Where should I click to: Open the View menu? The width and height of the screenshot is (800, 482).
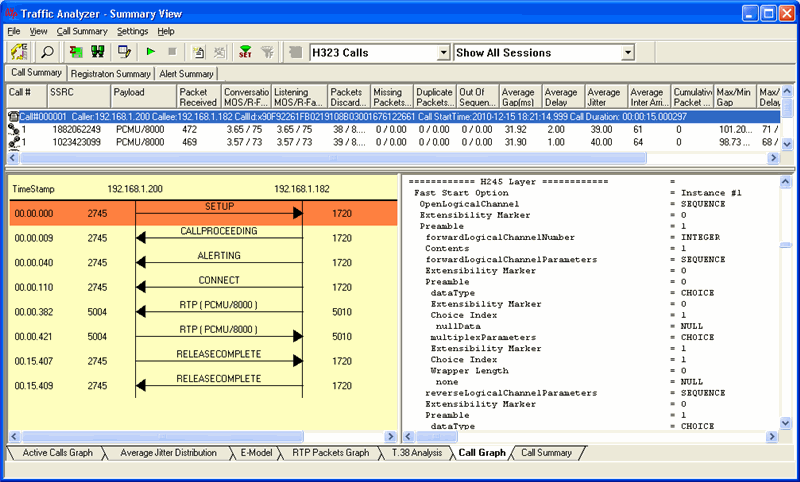click(38, 32)
